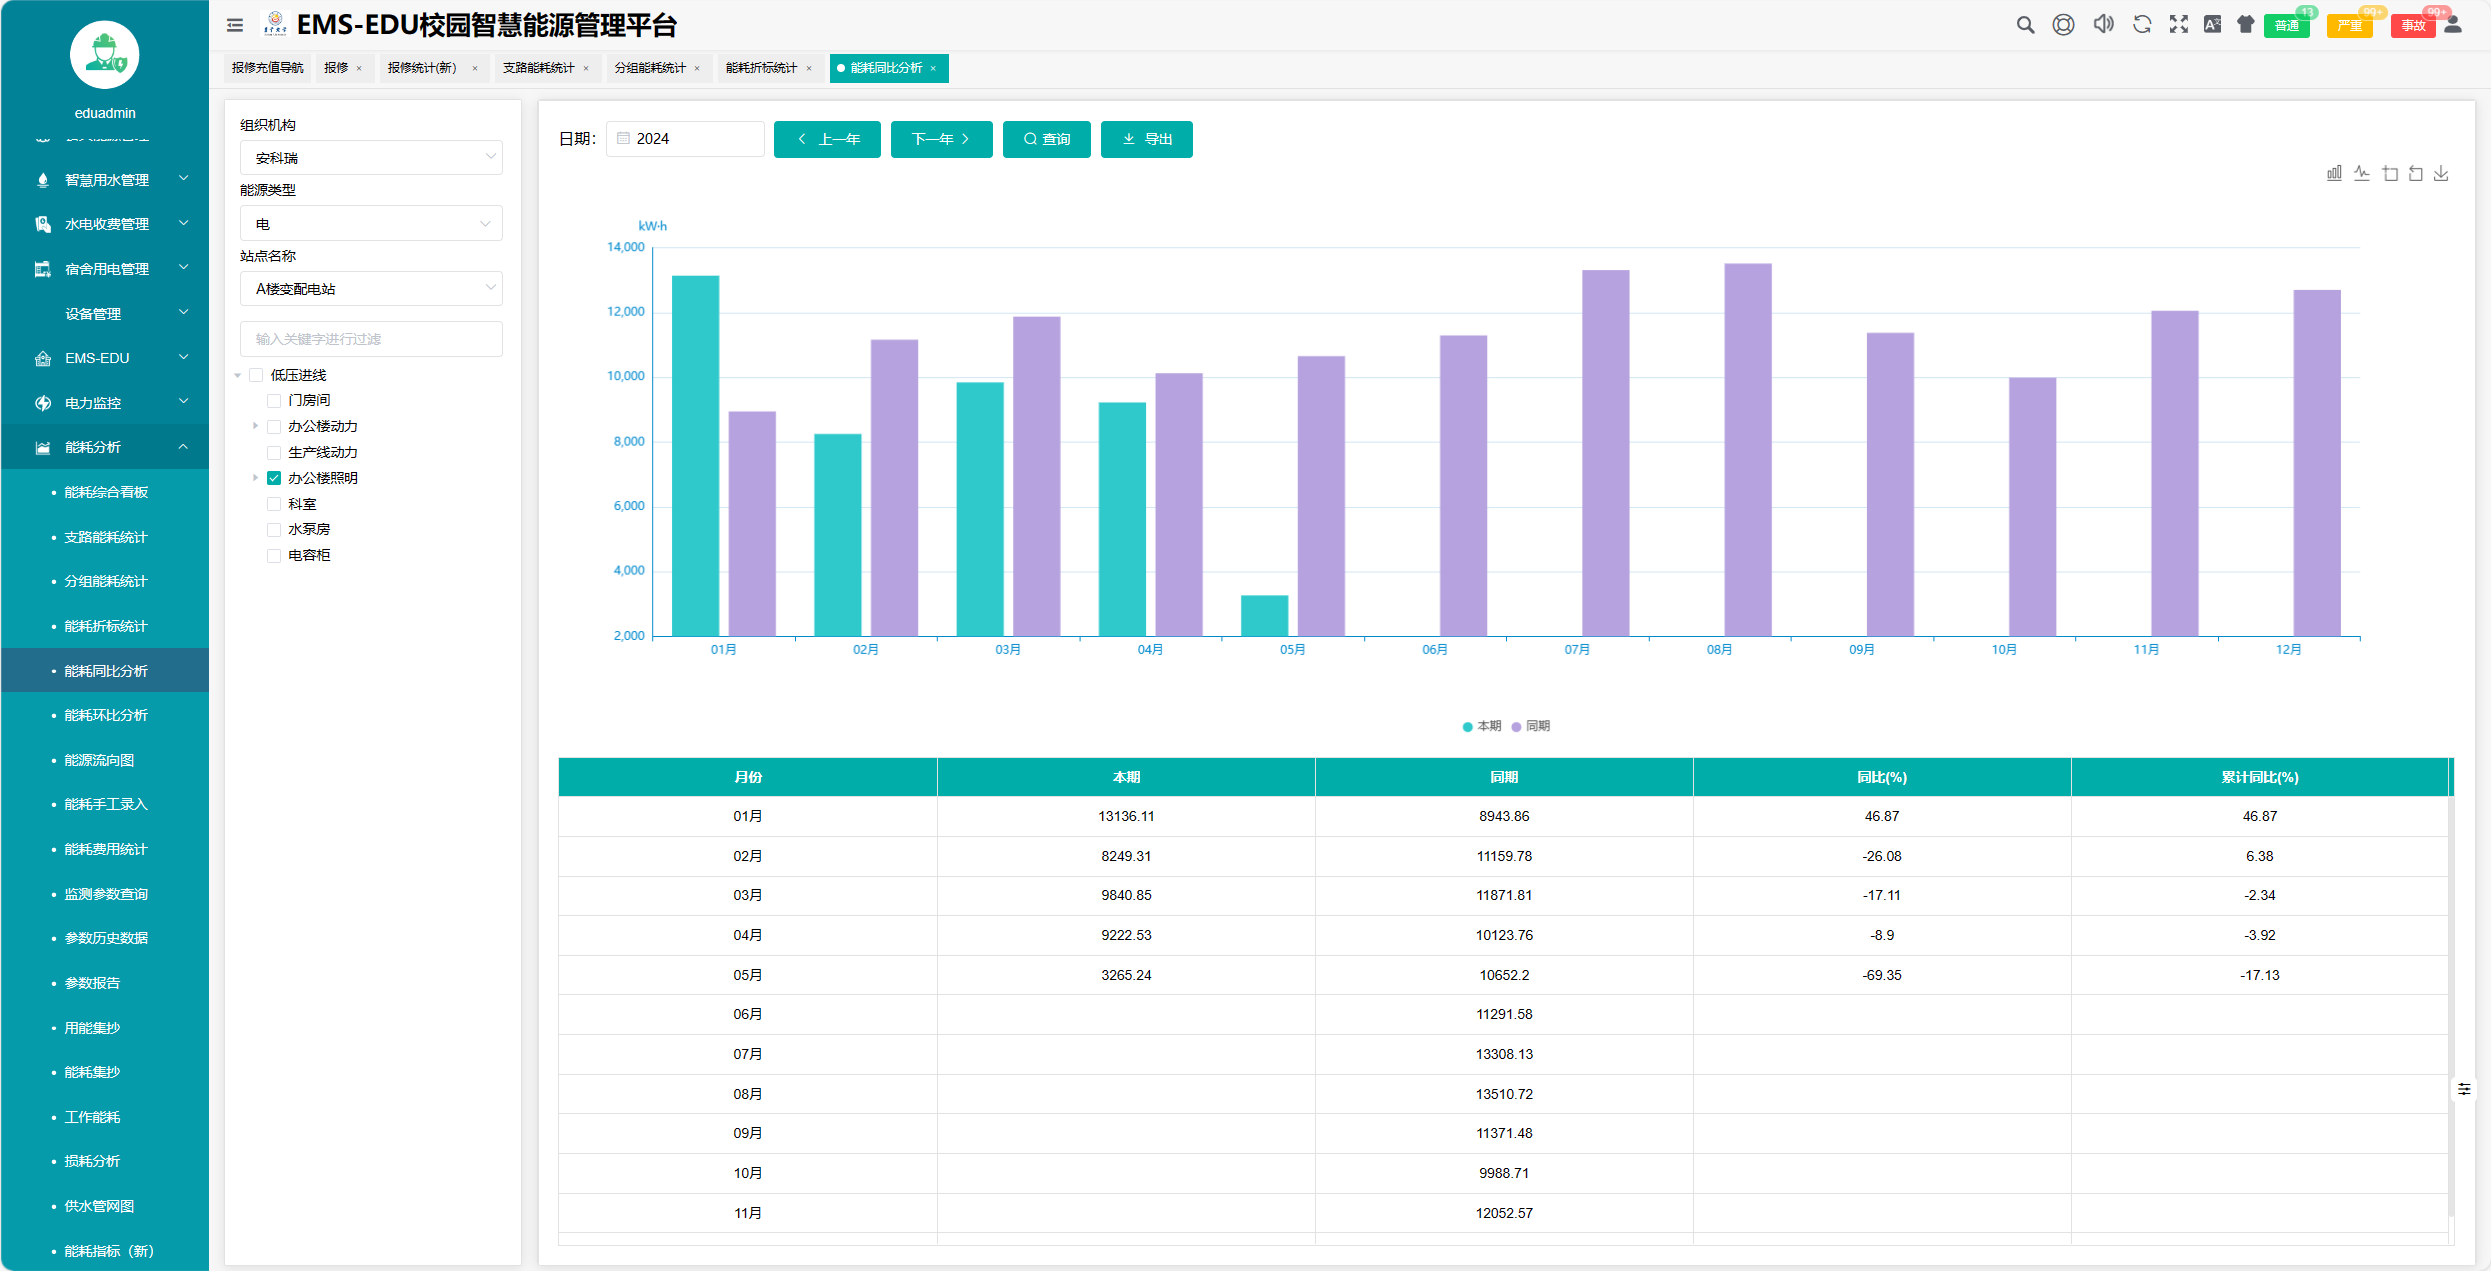This screenshot has height=1271, width=2491.
Task: Toggle the sound speaker icon
Action: pos(2103,25)
